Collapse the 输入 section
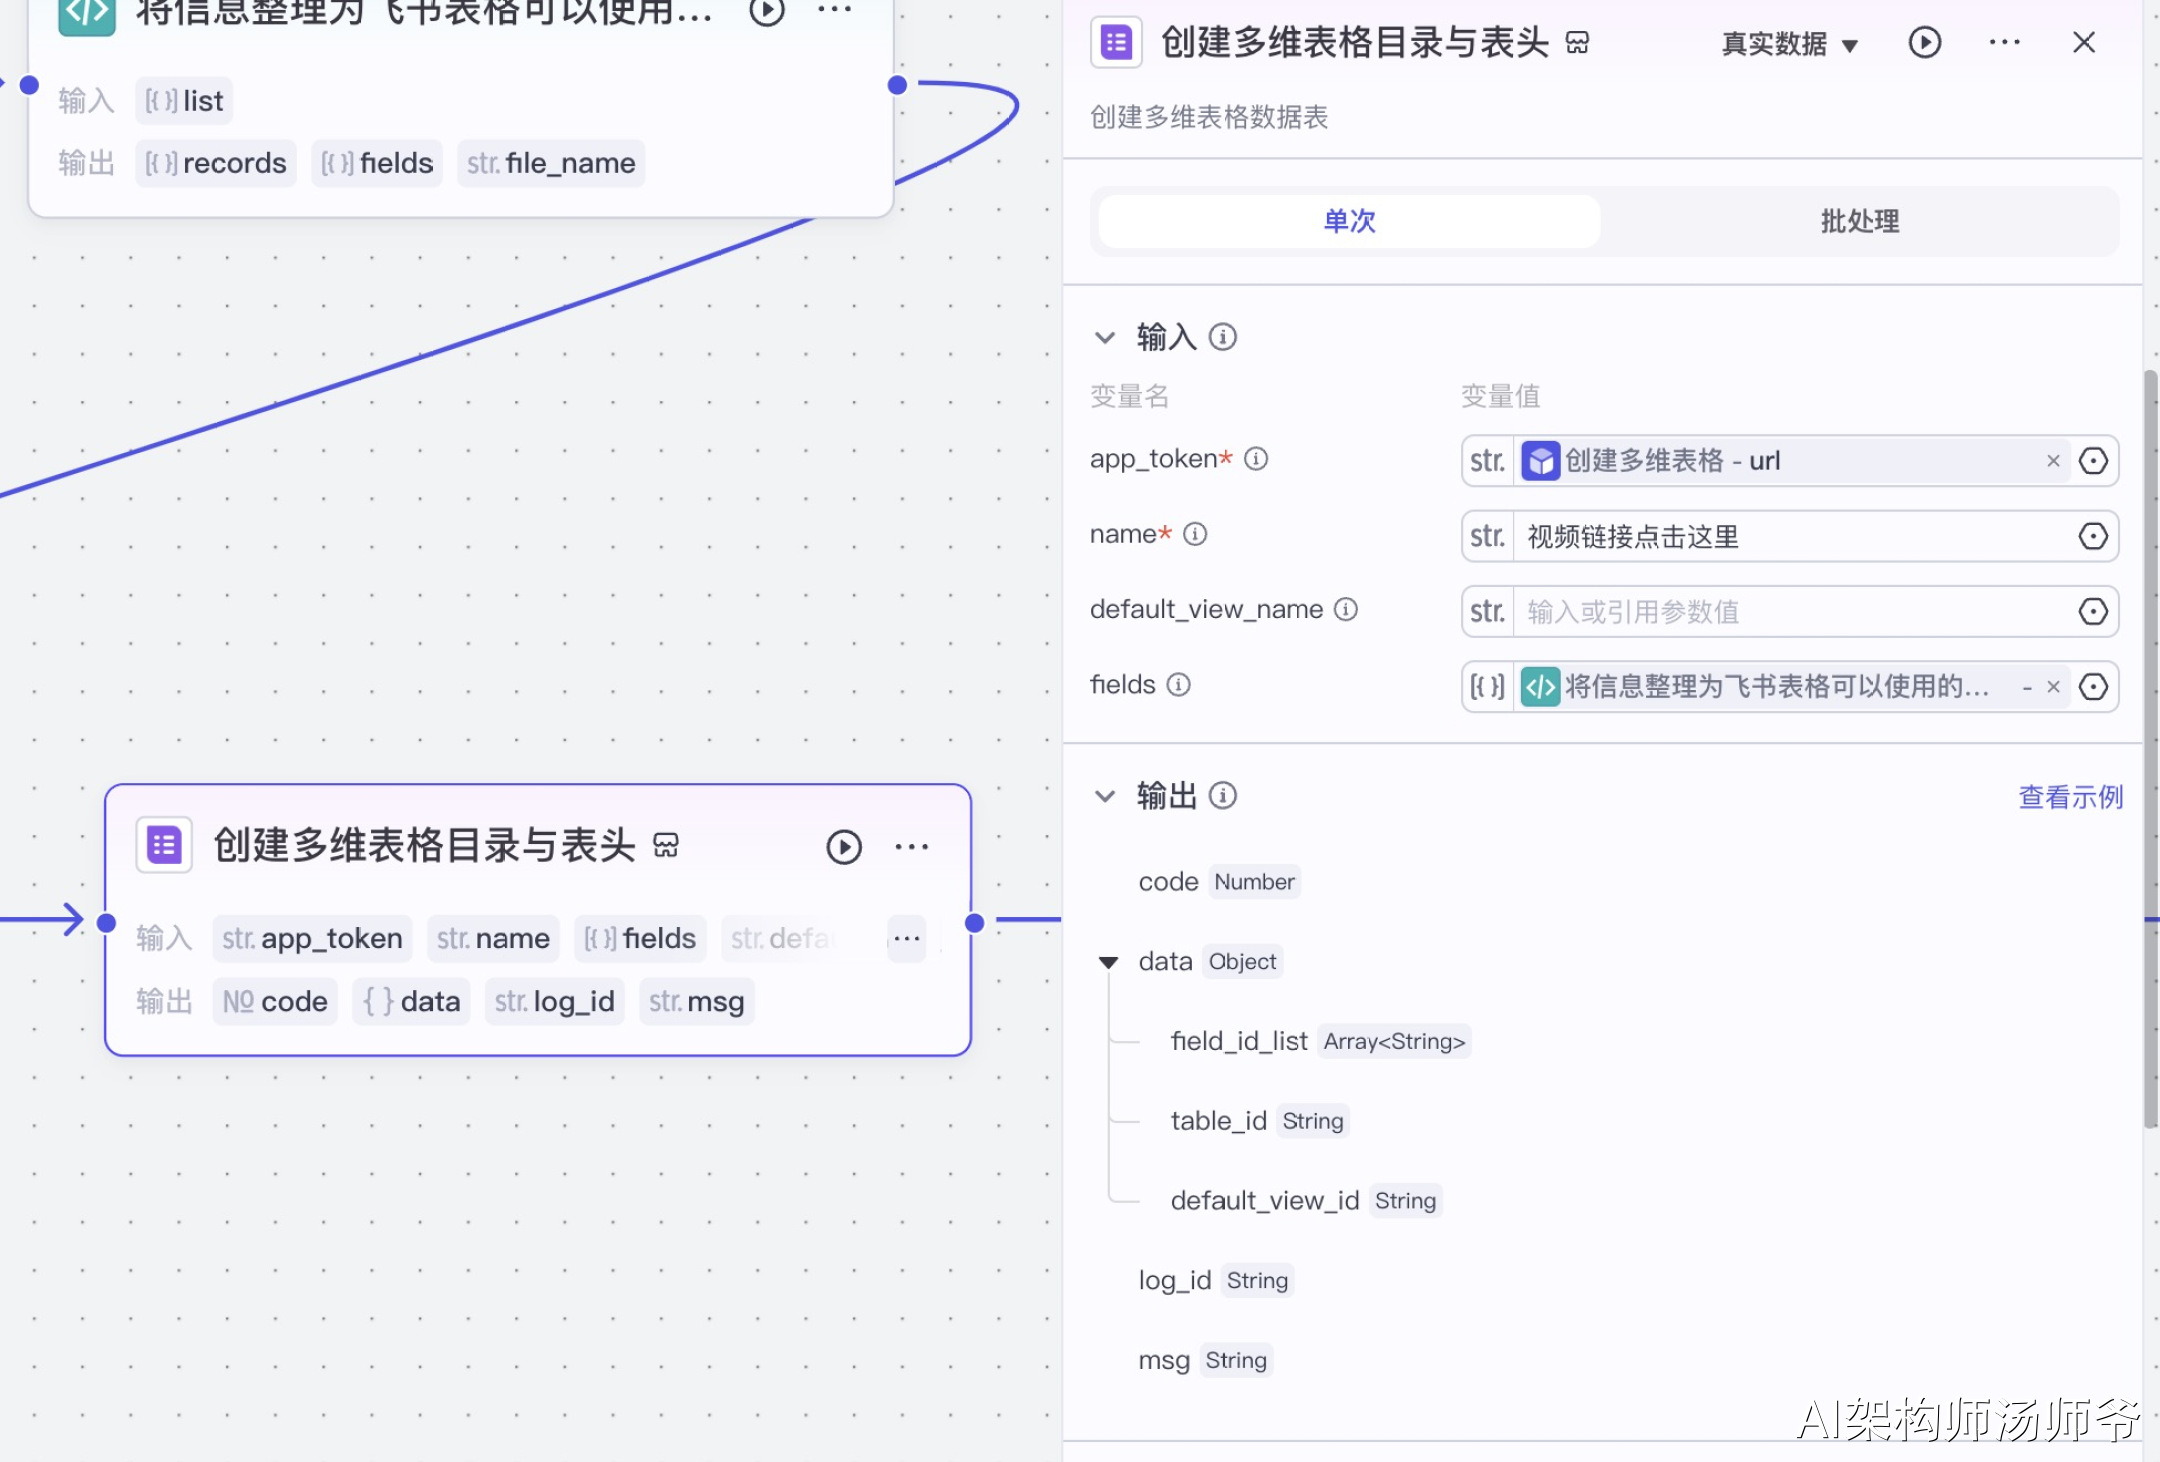 pos(1105,337)
